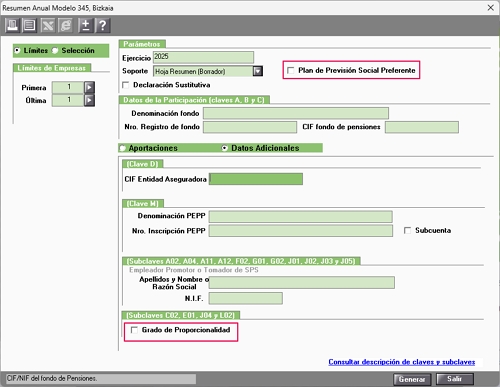
Task: Select the Aportaciones radio option
Action: 122,148
